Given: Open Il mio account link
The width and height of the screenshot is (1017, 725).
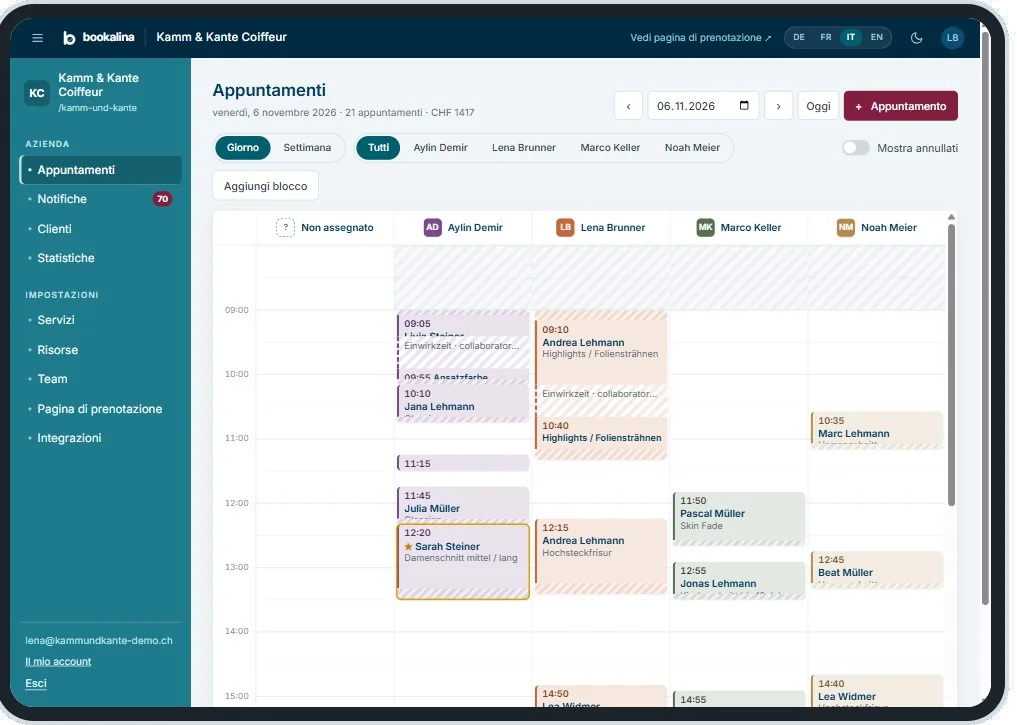Looking at the screenshot, I should (x=58, y=661).
